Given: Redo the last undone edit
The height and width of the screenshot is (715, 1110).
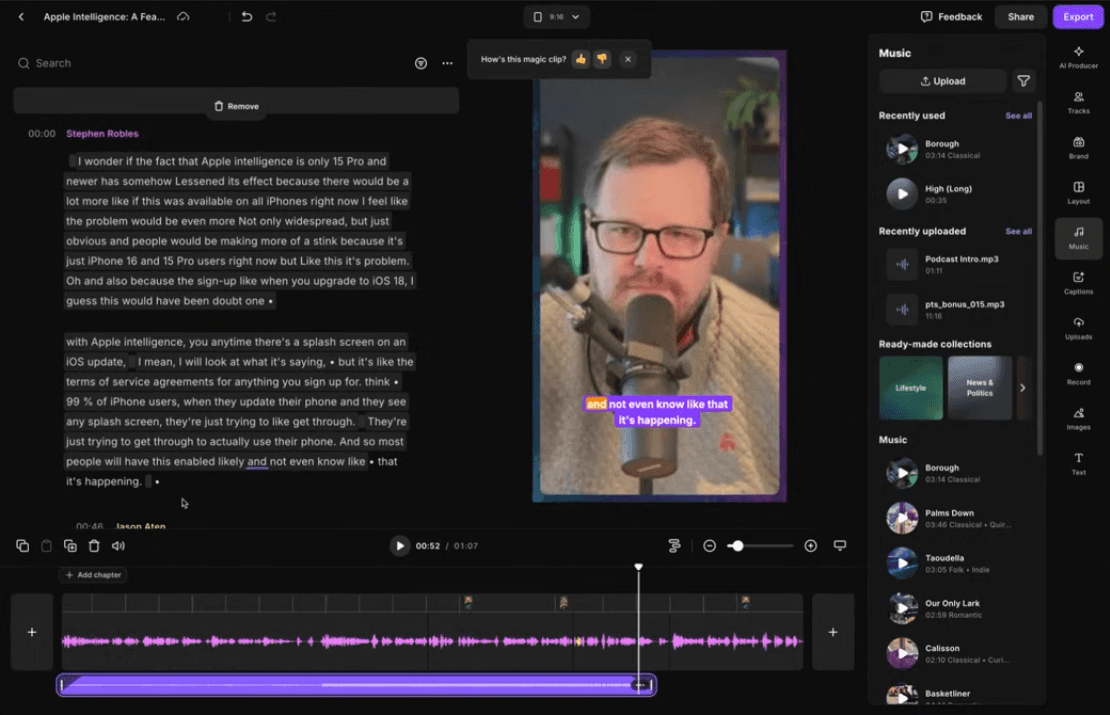Looking at the screenshot, I should (x=271, y=16).
